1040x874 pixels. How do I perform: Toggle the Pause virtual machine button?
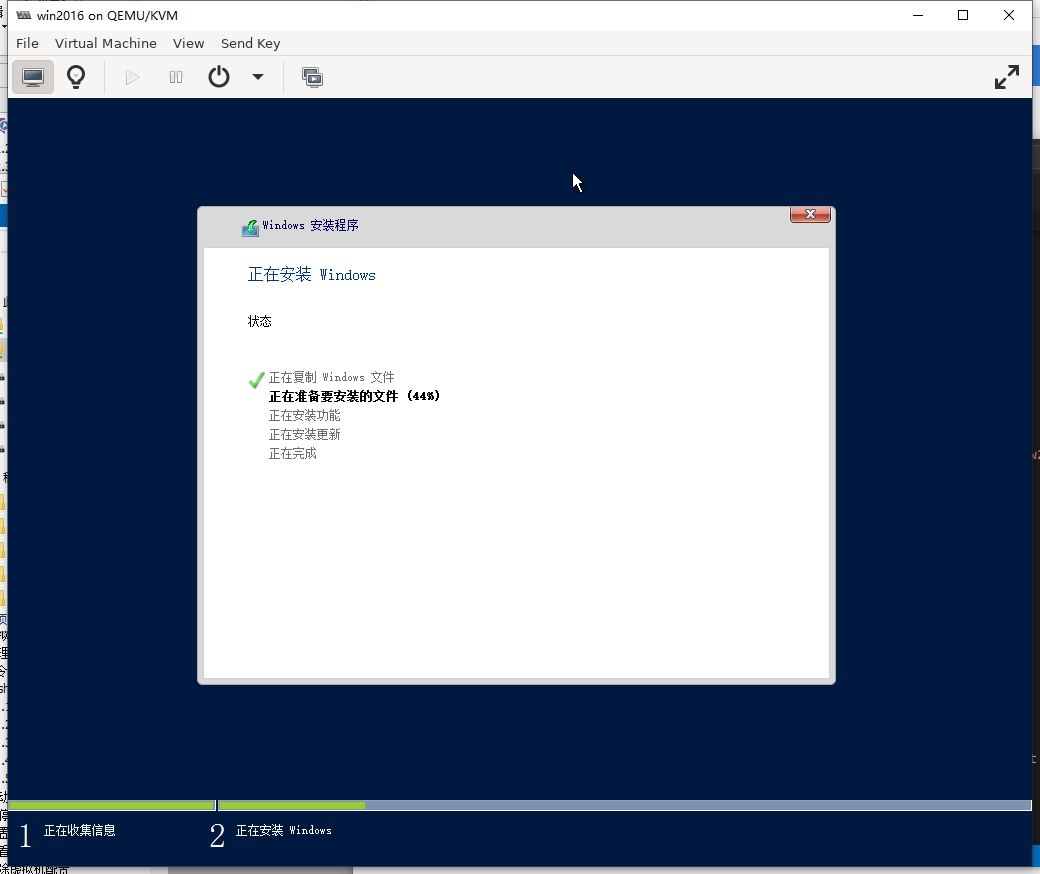(176, 77)
